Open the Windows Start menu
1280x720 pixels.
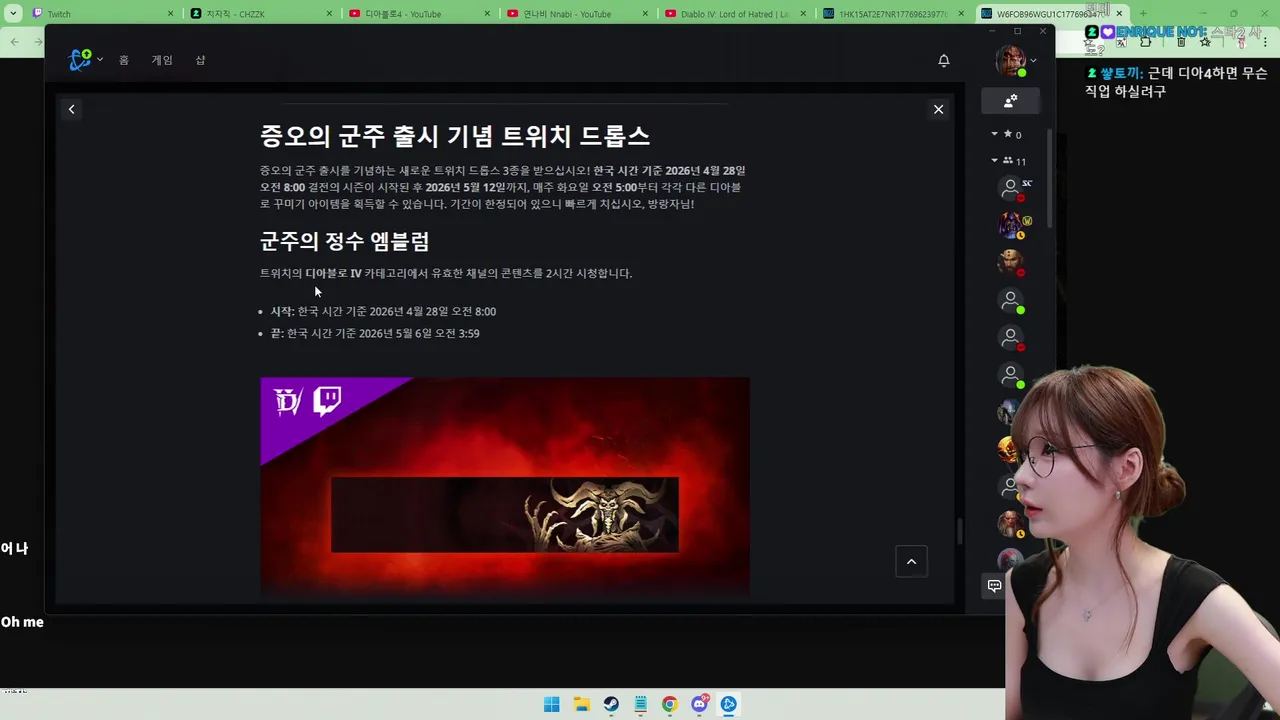[551, 704]
